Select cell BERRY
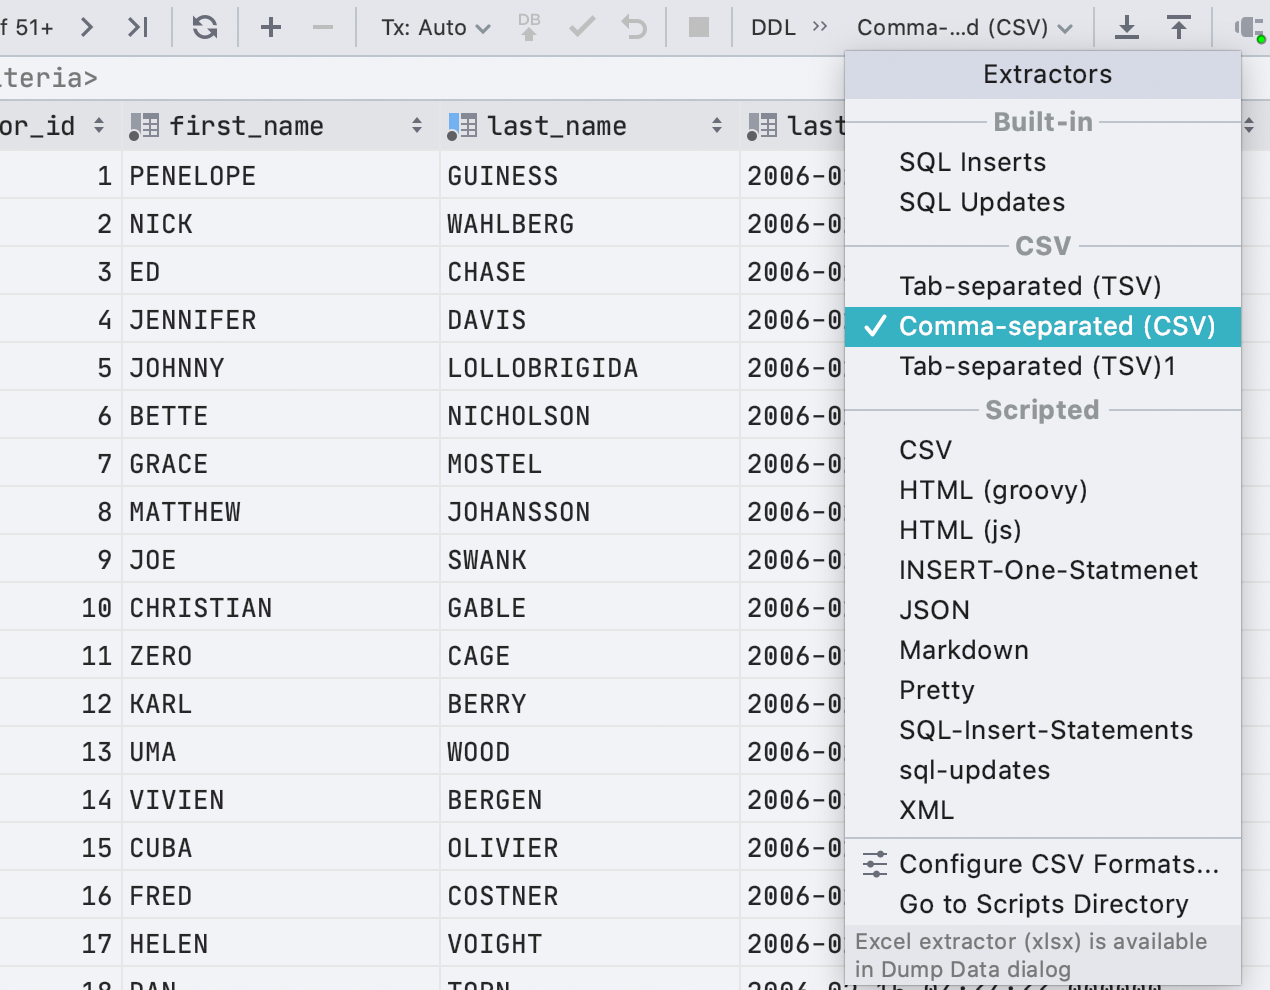Image resolution: width=1270 pixels, height=990 pixels. pyautogui.click(x=590, y=704)
